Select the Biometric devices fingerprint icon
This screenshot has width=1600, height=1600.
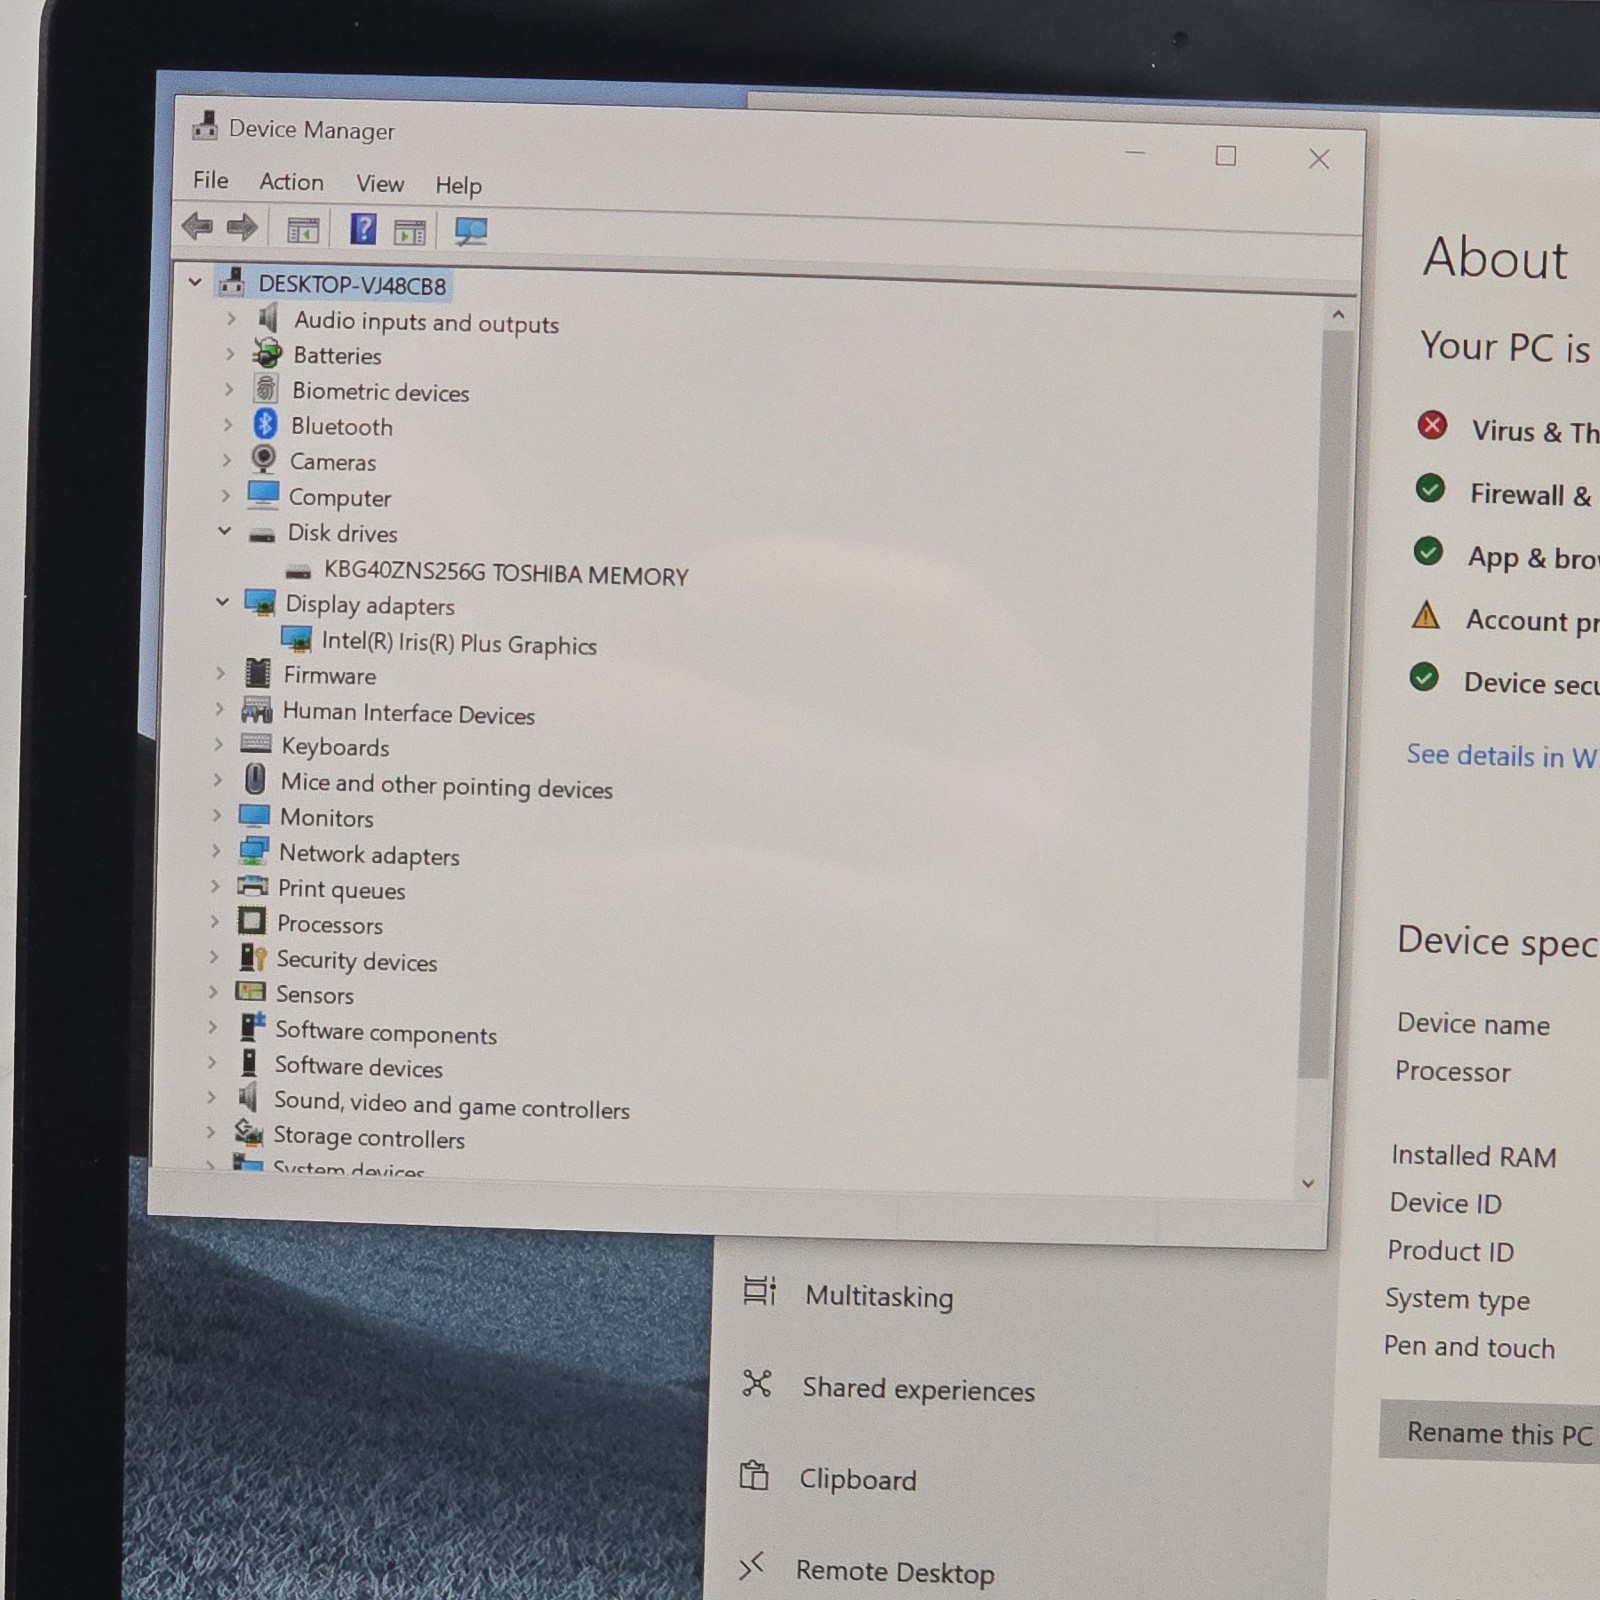(x=266, y=389)
